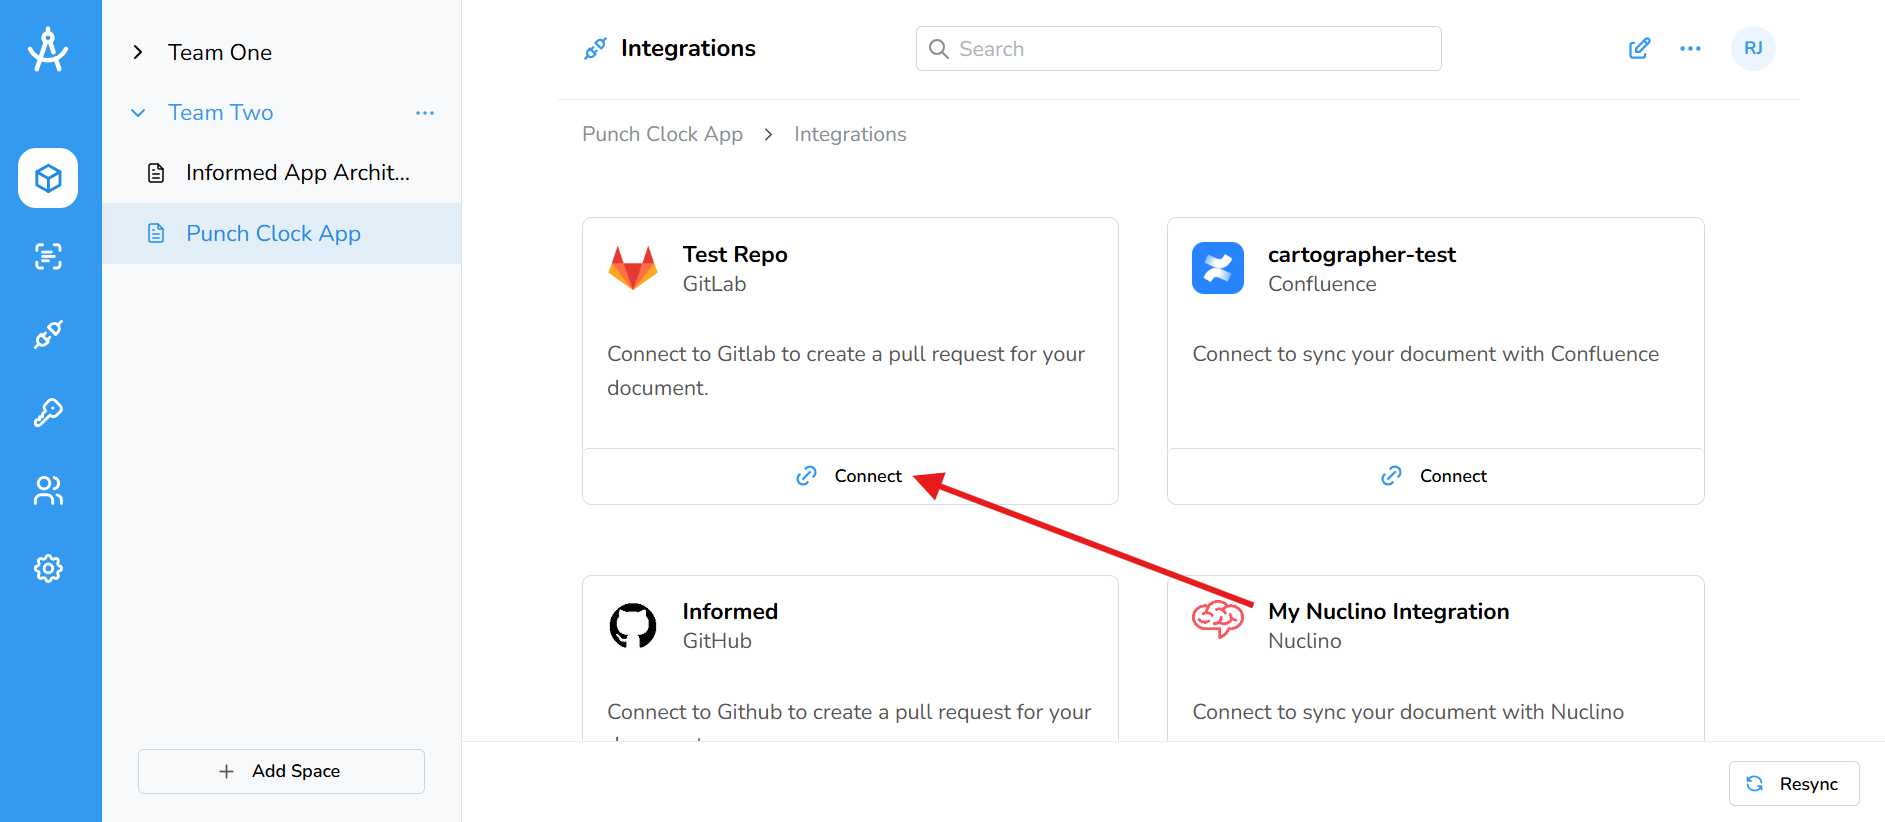
Task: Select Team Two in the tree
Action: 220,113
